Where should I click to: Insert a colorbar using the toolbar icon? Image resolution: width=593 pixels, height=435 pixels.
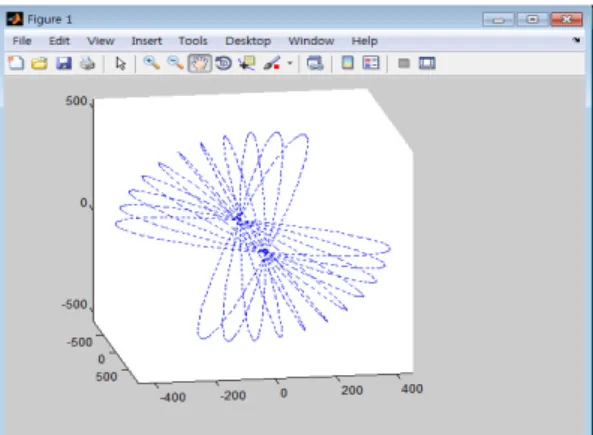pyautogui.click(x=348, y=63)
